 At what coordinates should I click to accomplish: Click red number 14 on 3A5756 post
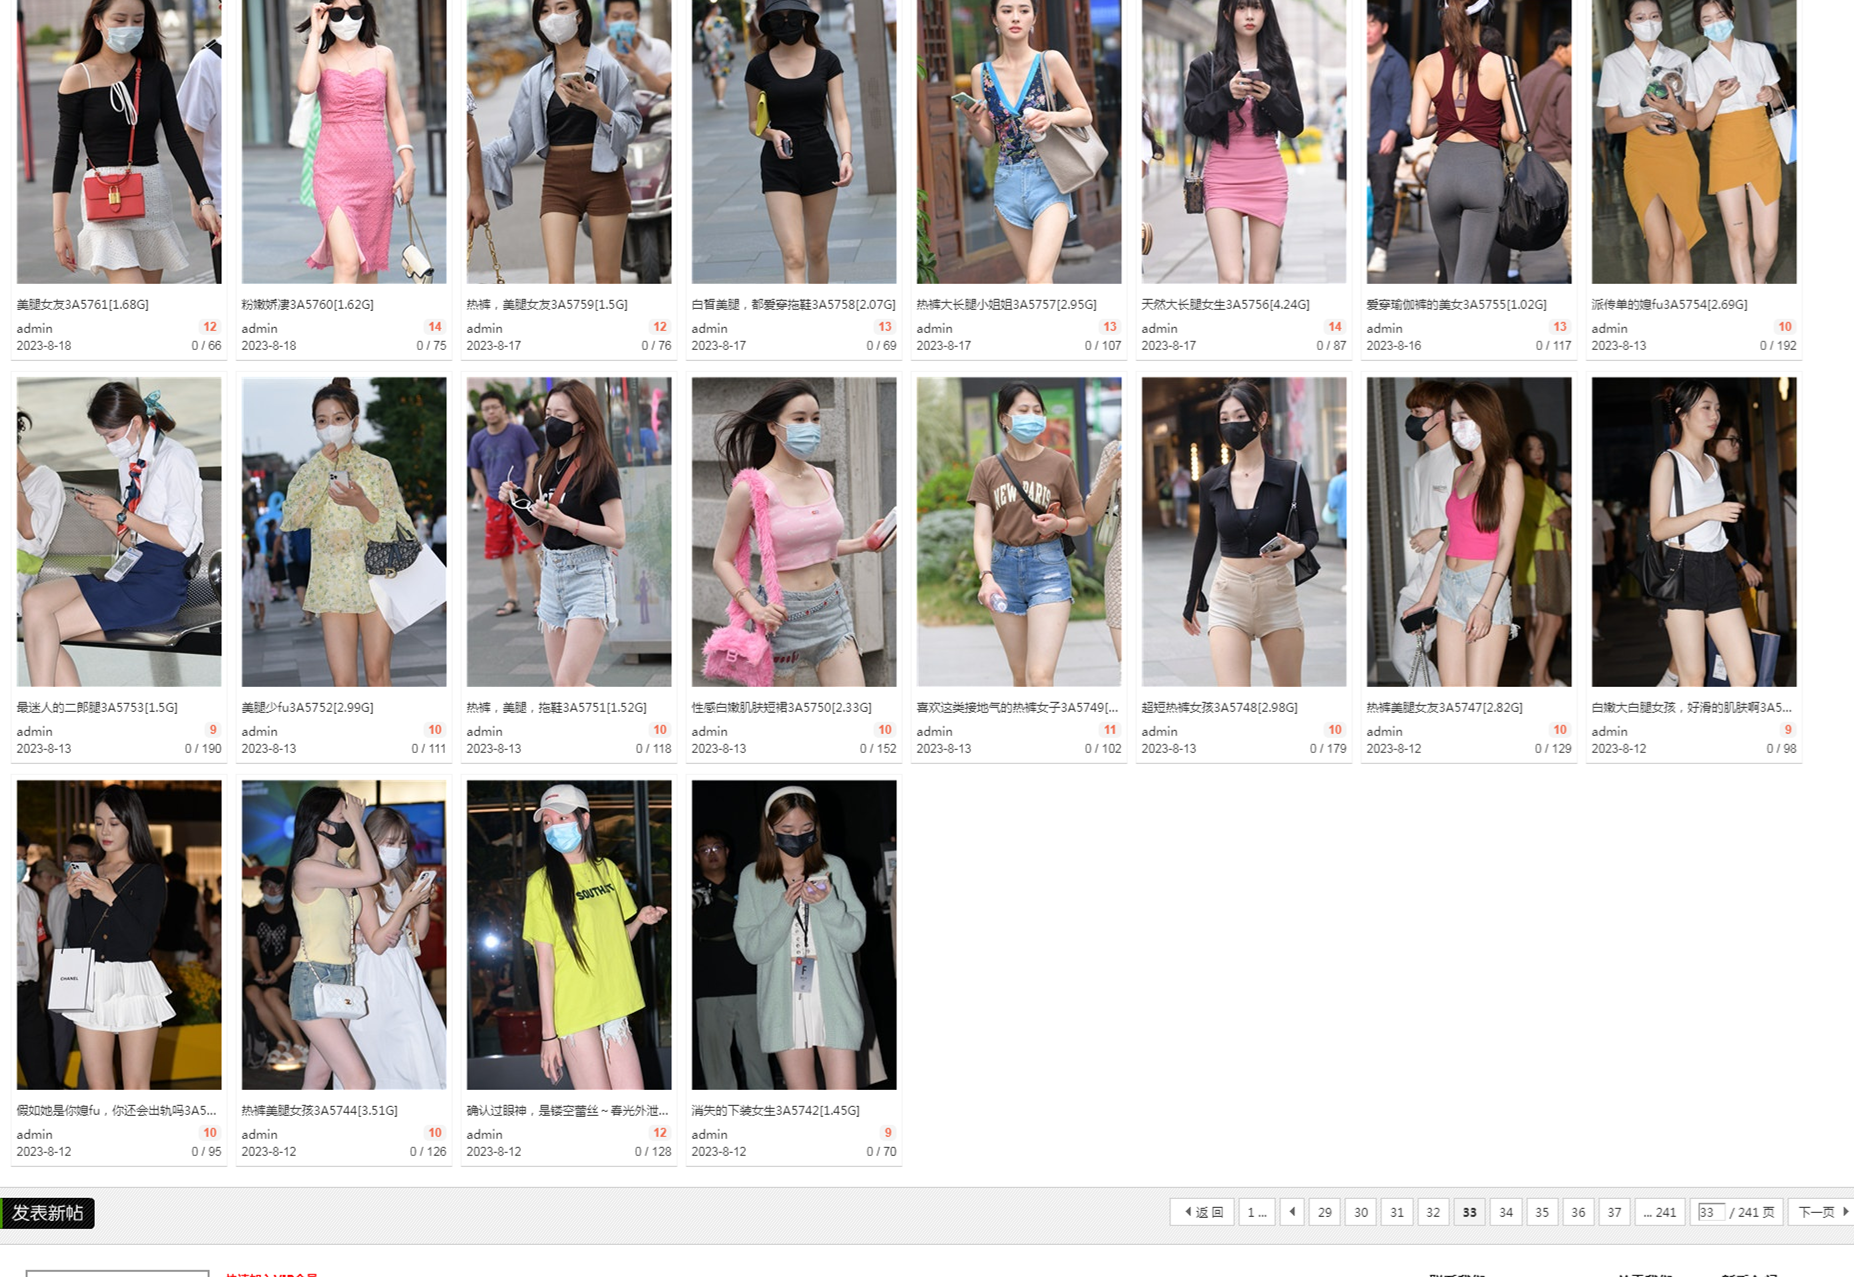(1334, 327)
